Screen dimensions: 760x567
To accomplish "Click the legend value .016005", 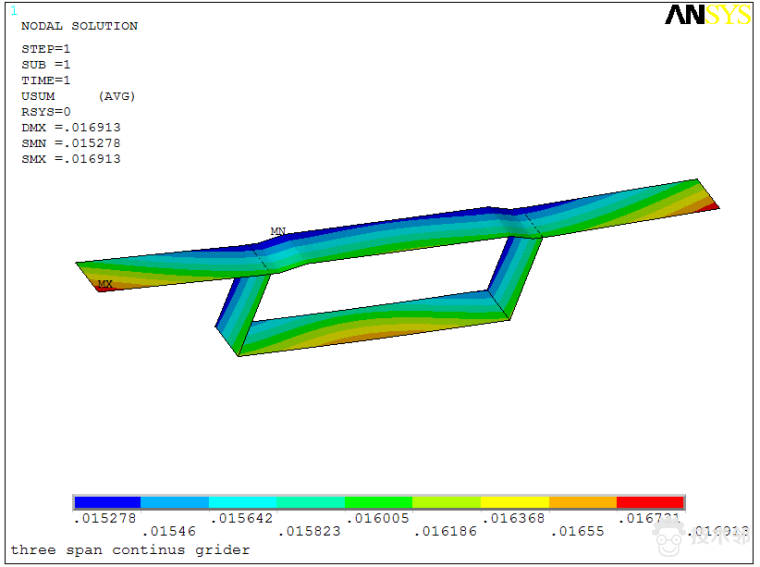I will pos(376,518).
